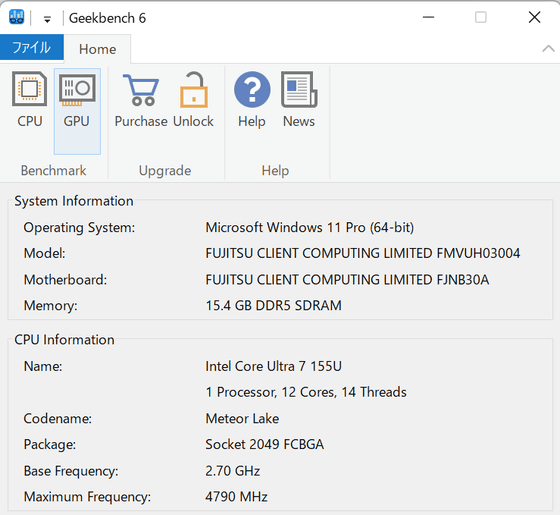Open quick access toolbar dropdown arrow
Image resolution: width=560 pixels, height=515 pixels.
[47, 19]
